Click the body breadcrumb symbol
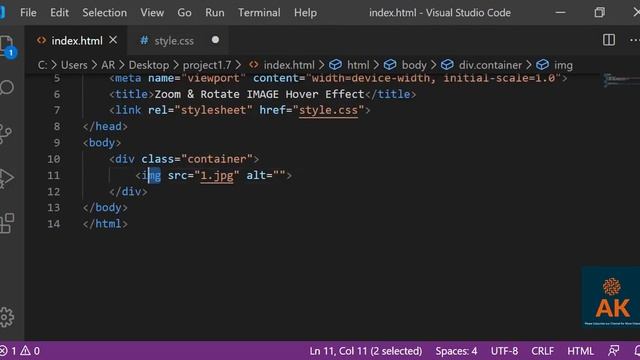Image resolution: width=640 pixels, height=360 pixels. [414, 65]
